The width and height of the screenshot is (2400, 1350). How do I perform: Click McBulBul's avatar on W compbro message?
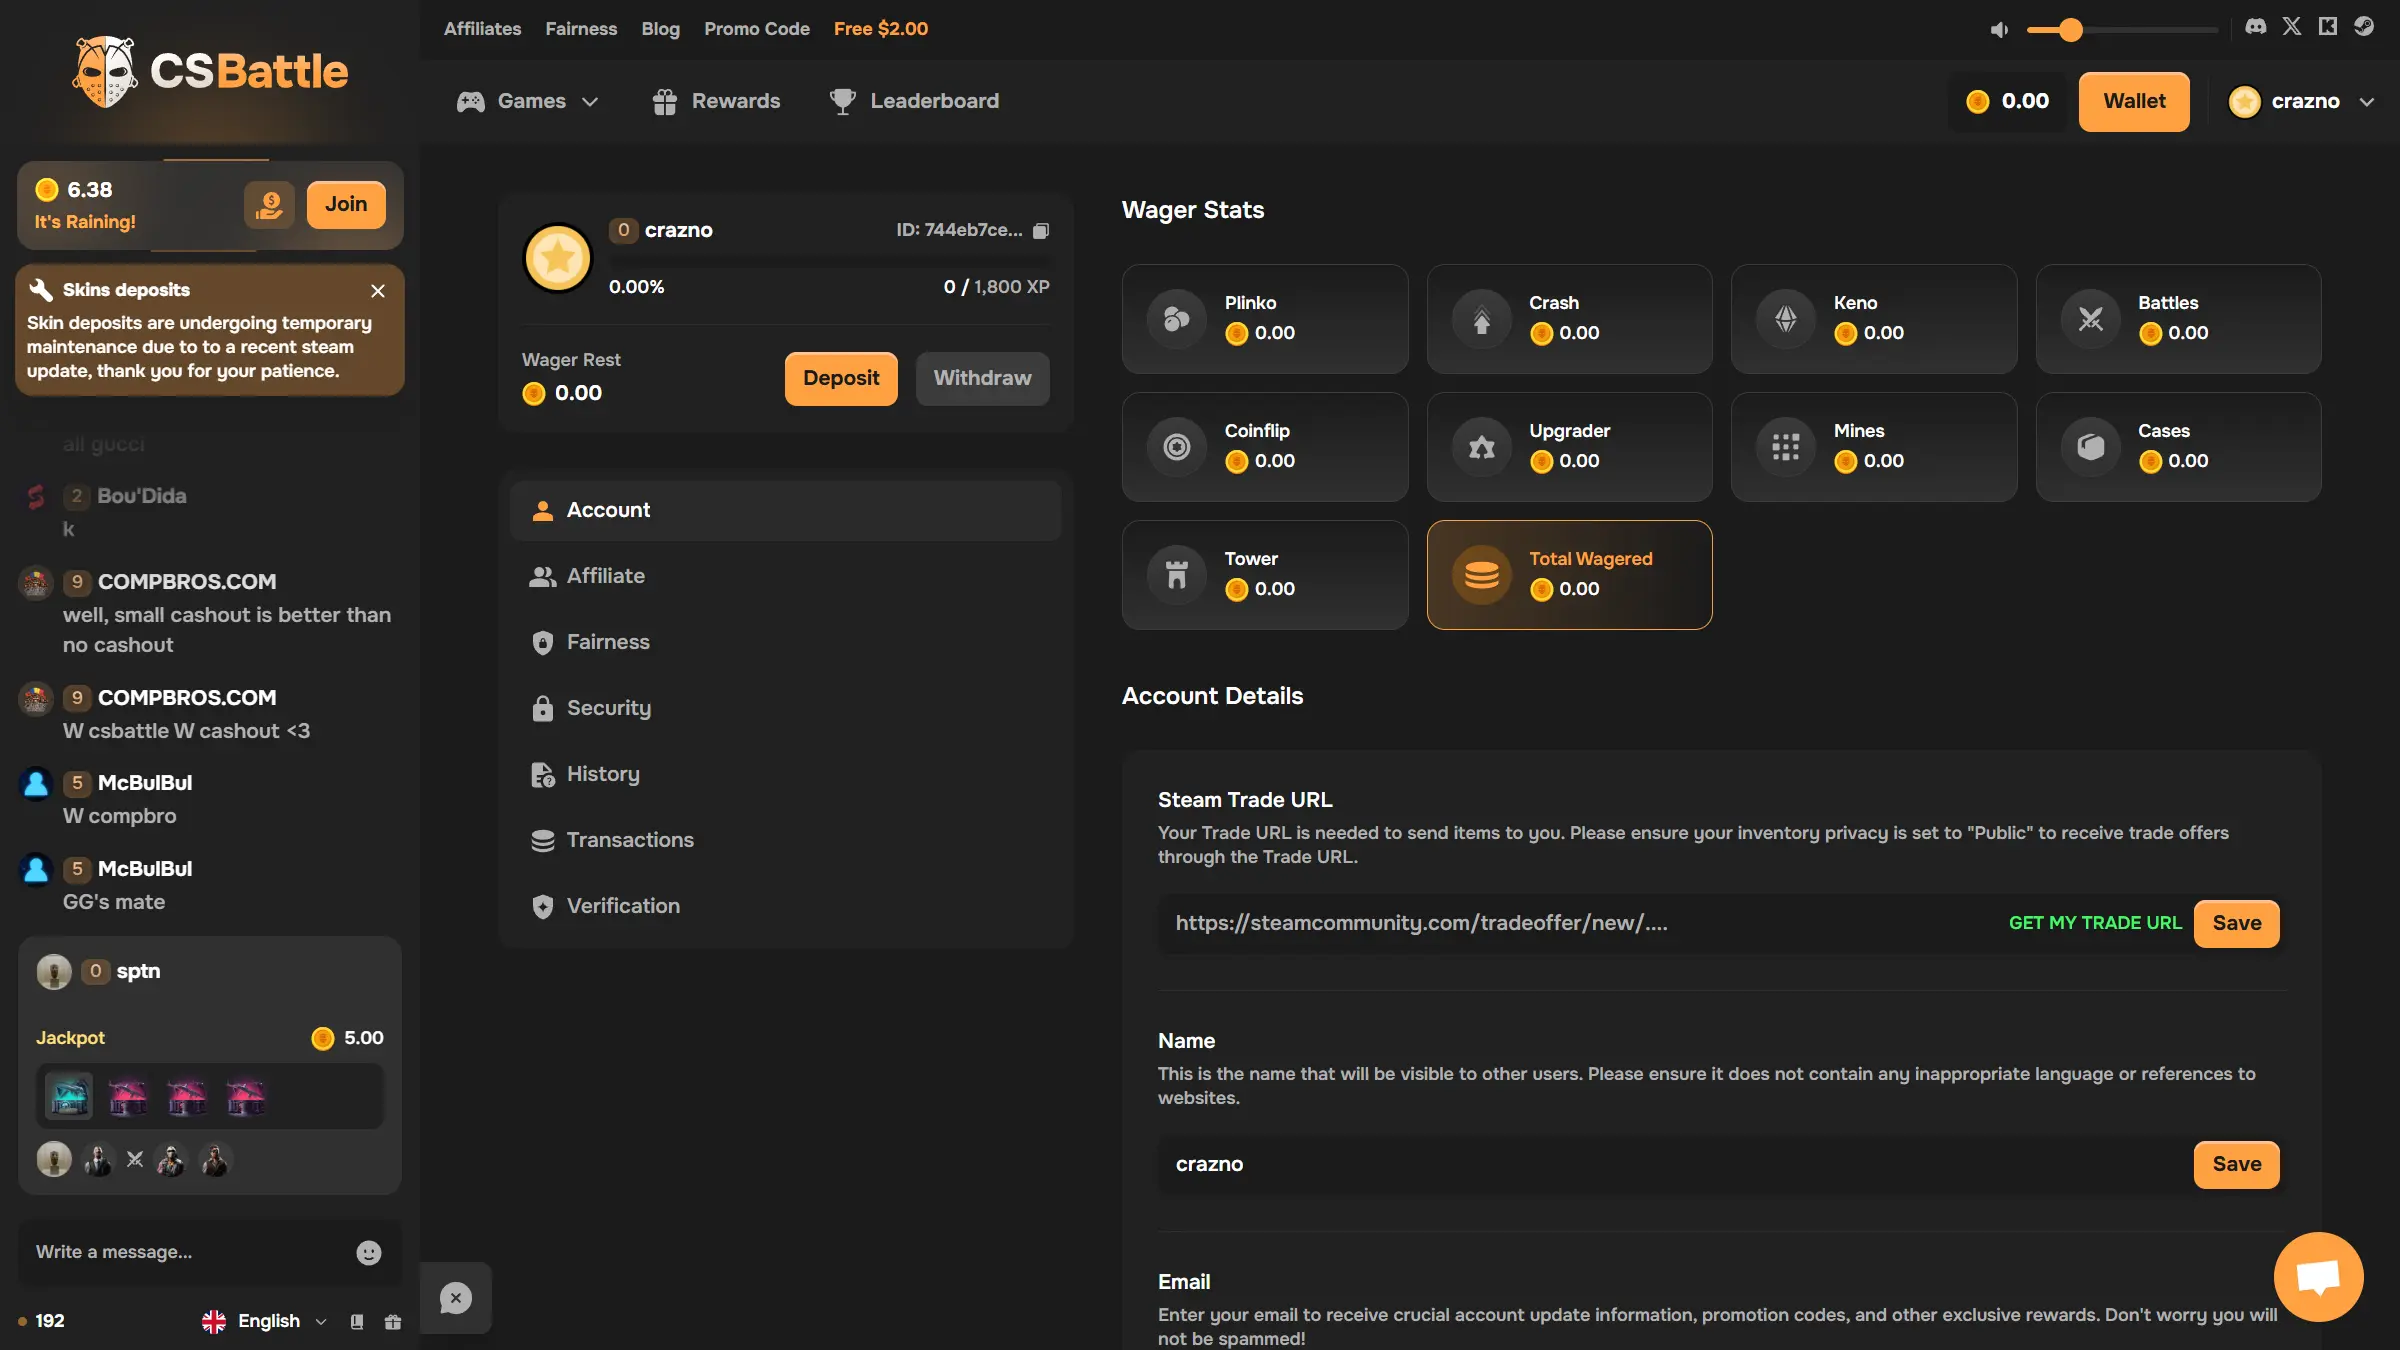pos(36,783)
